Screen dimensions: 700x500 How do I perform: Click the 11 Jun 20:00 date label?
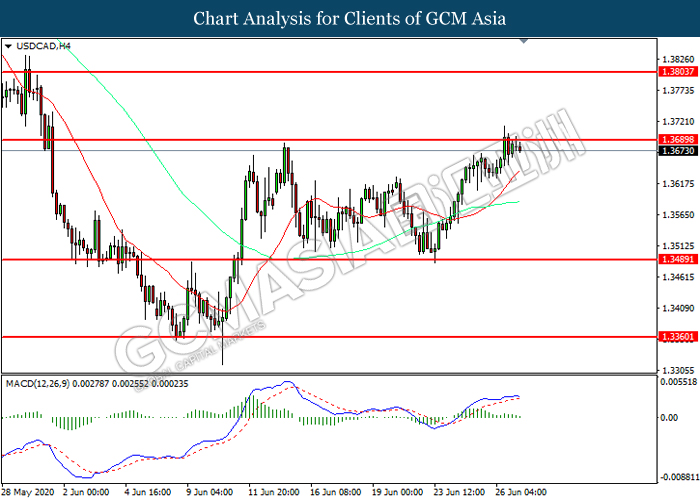(x=272, y=492)
